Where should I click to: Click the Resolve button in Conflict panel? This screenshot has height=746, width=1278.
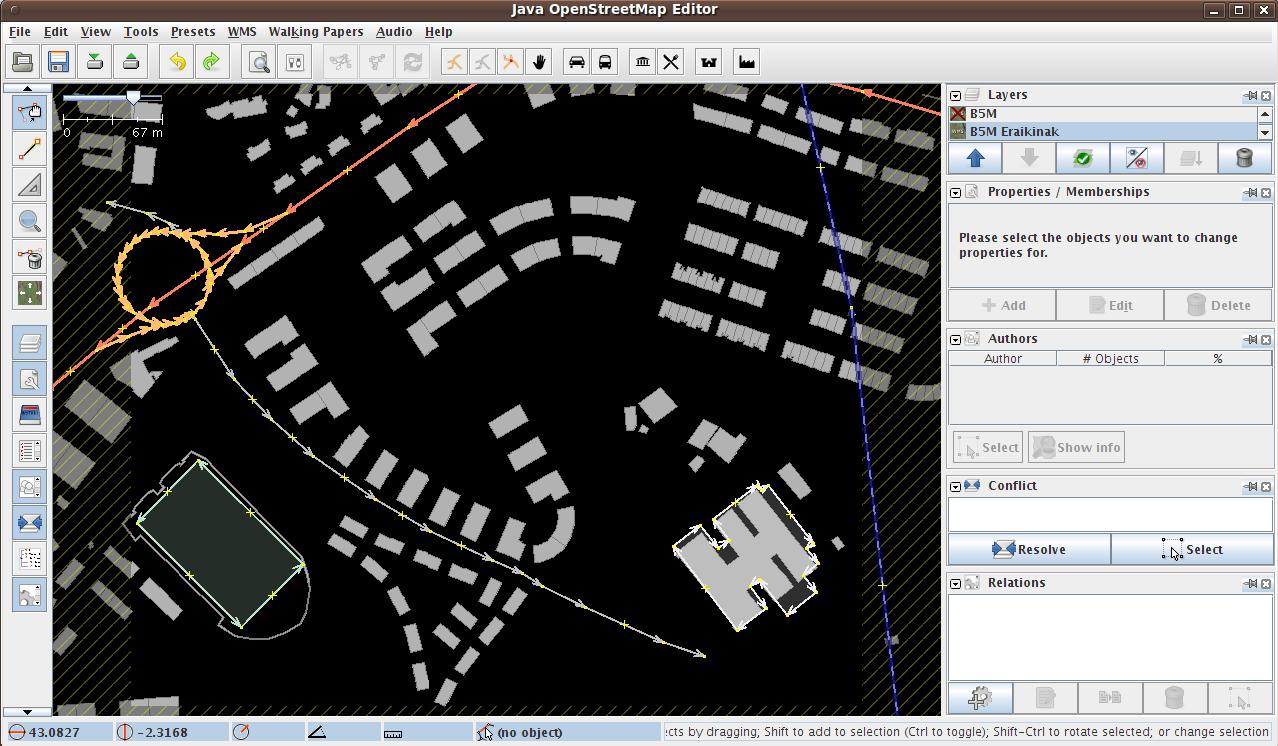click(x=1029, y=549)
